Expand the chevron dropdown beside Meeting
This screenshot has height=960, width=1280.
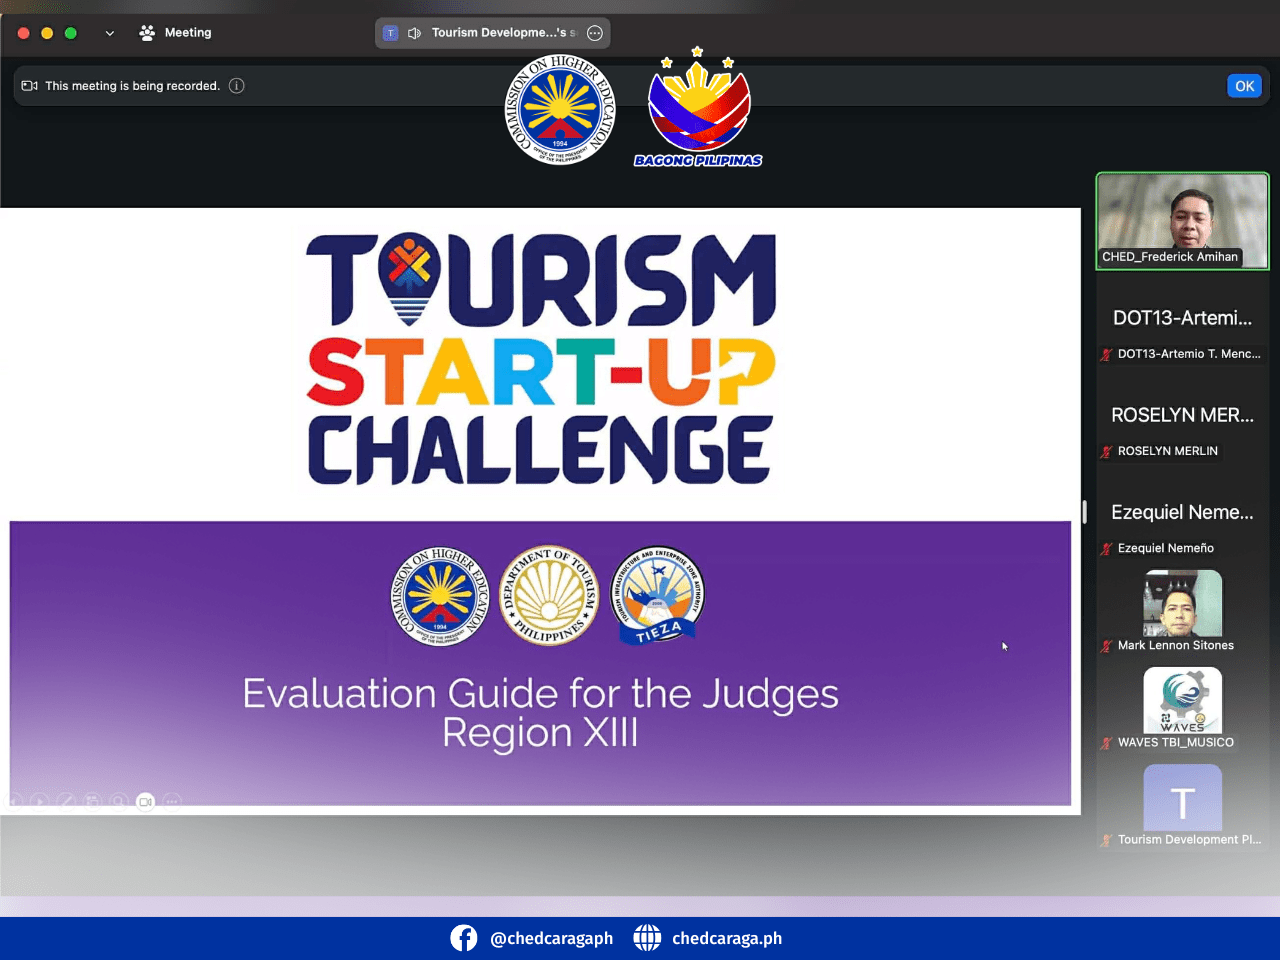pyautogui.click(x=110, y=33)
